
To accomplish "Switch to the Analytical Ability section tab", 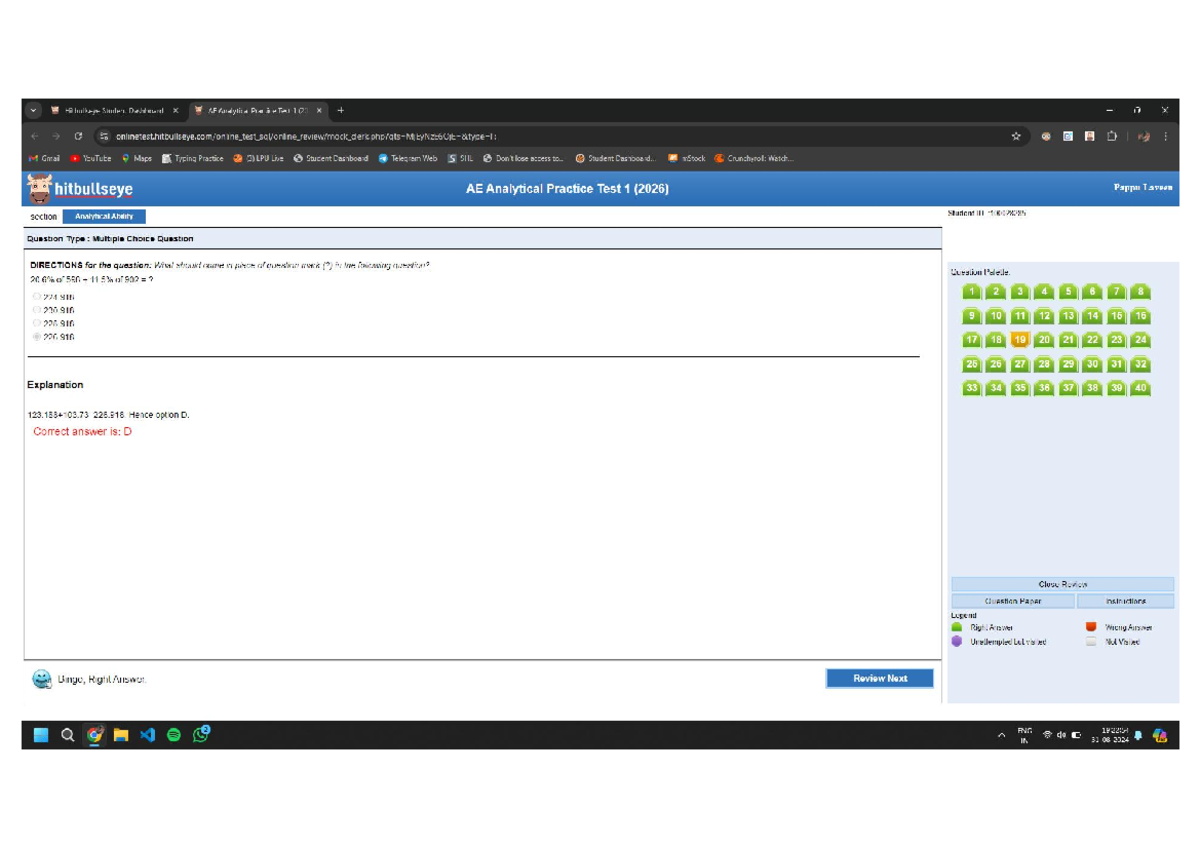I will coord(104,216).
